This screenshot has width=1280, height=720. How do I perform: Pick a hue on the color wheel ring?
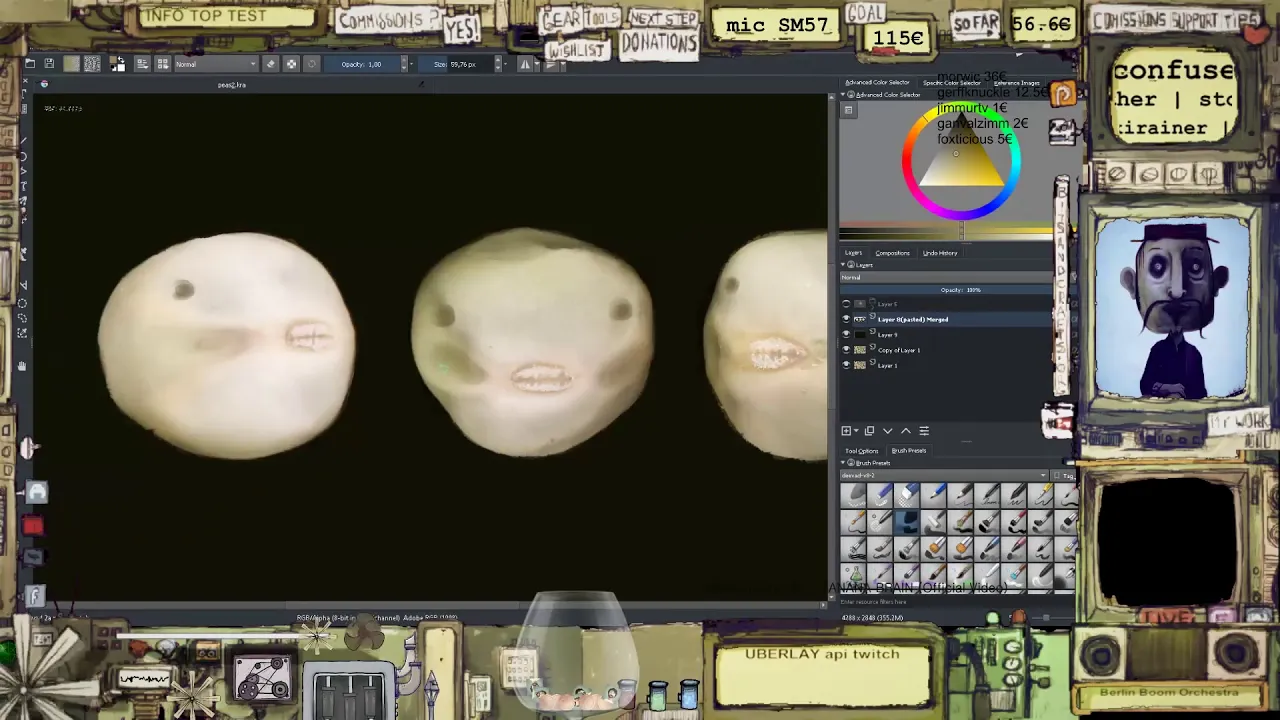coord(906,160)
